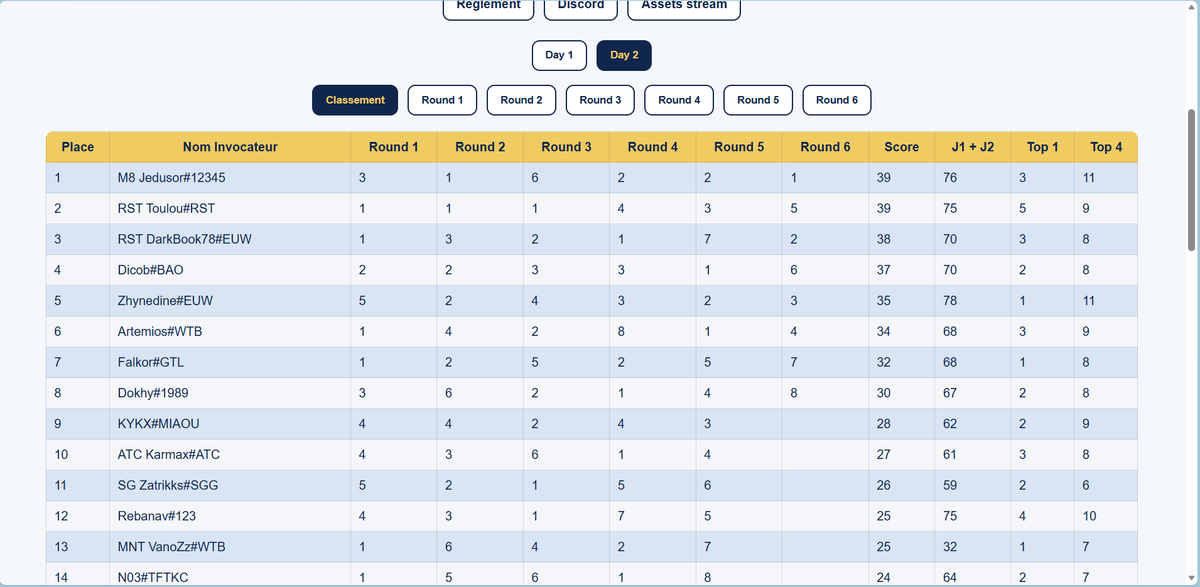Select player KYKX#MIAOU
This screenshot has height=587, width=1200.
coord(159,424)
